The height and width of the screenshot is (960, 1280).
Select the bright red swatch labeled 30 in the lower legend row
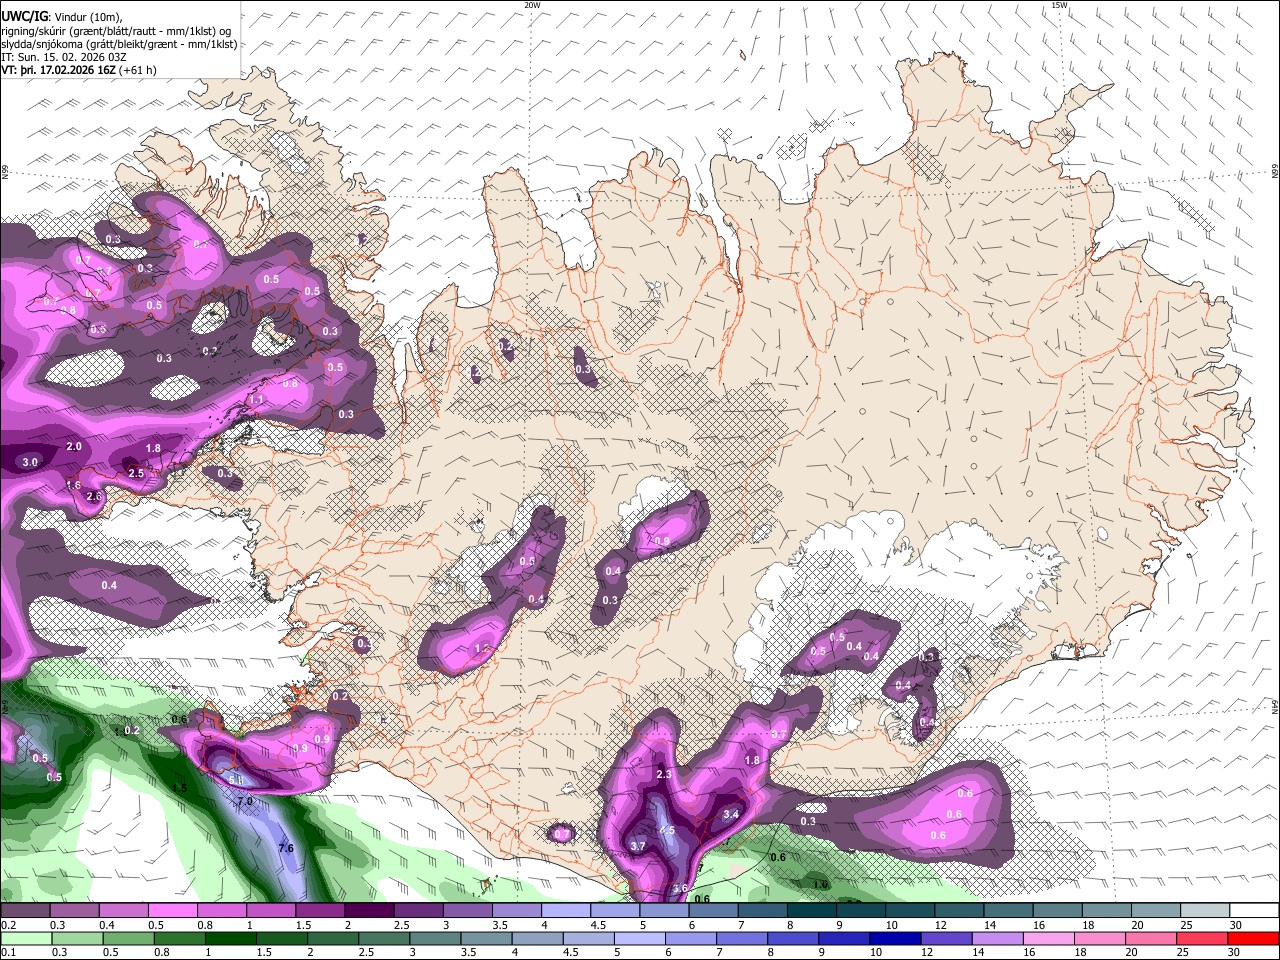1254,939
